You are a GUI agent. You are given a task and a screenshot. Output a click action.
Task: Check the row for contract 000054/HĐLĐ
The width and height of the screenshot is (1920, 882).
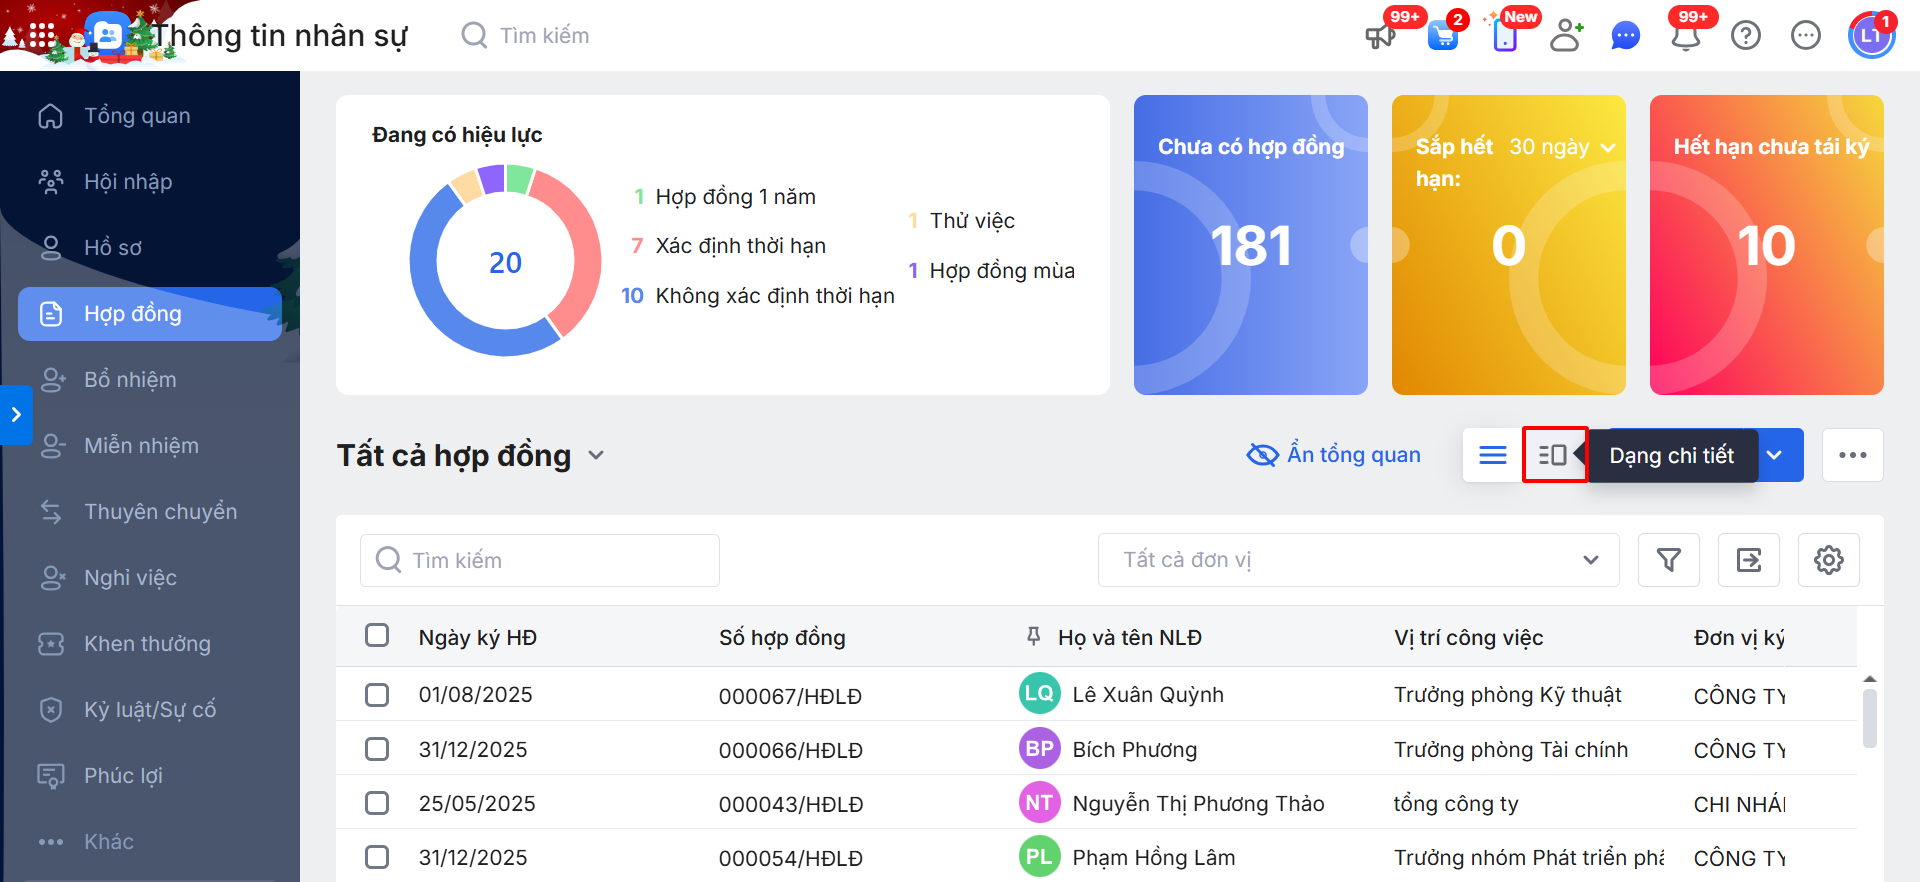click(377, 857)
